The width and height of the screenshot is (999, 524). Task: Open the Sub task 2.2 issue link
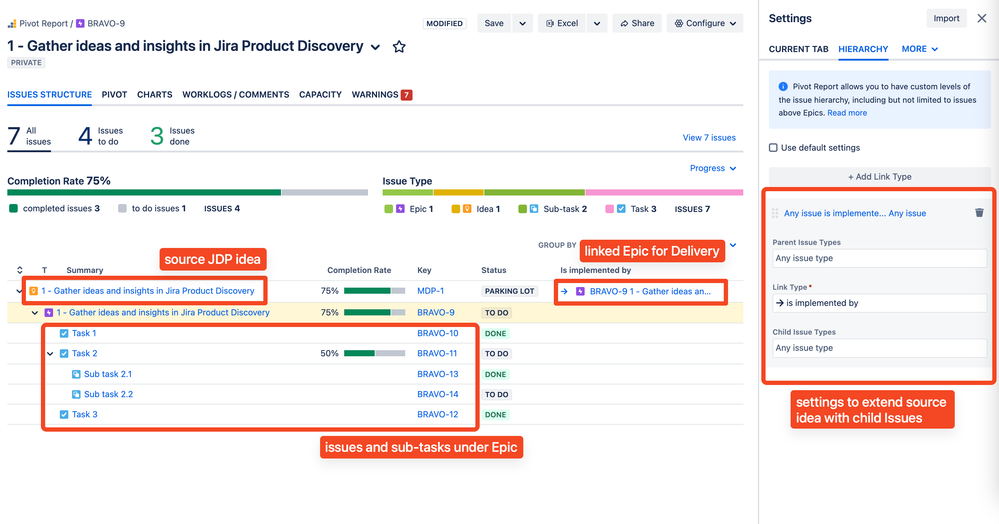pos(108,395)
